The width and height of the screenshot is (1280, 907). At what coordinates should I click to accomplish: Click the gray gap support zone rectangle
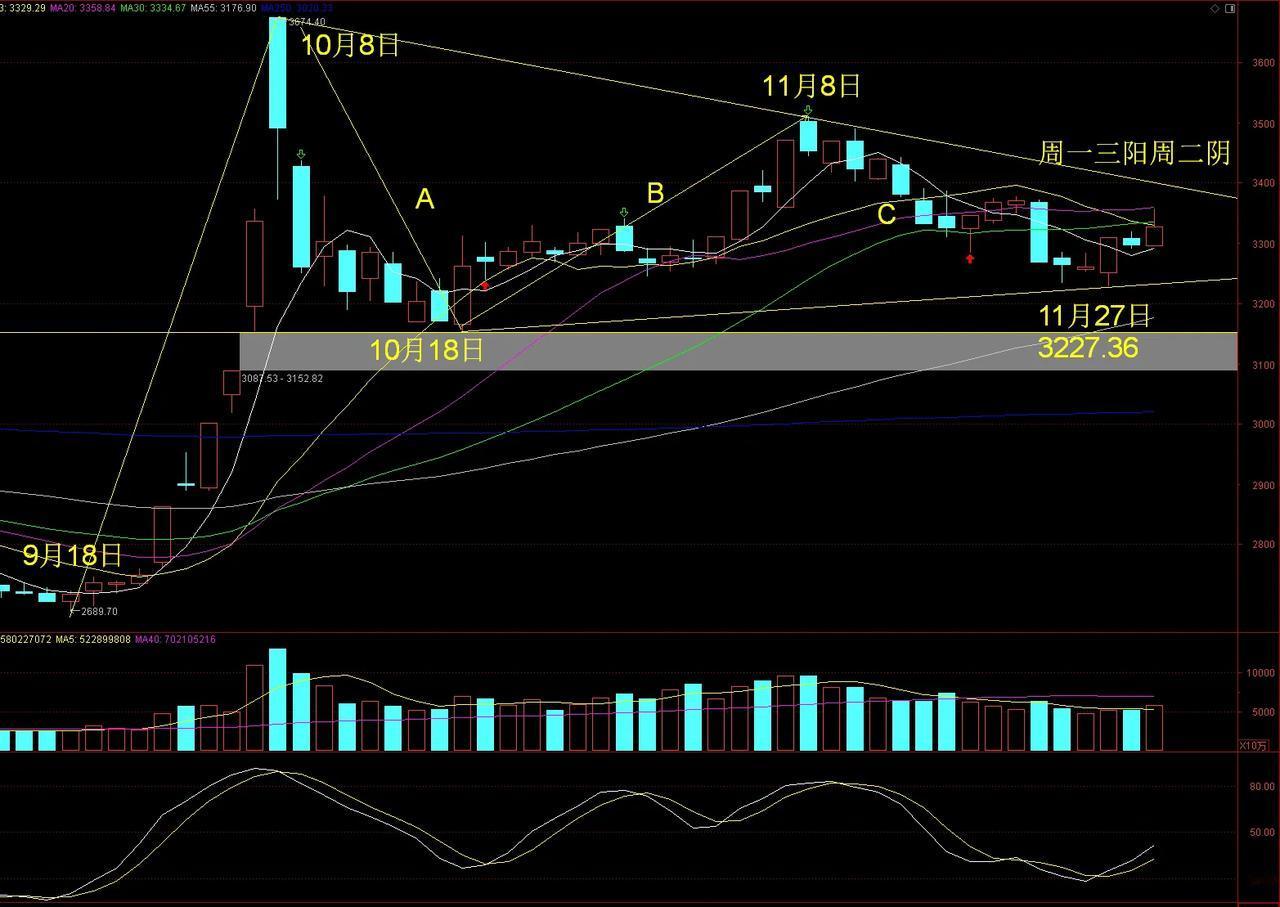click(x=738, y=352)
